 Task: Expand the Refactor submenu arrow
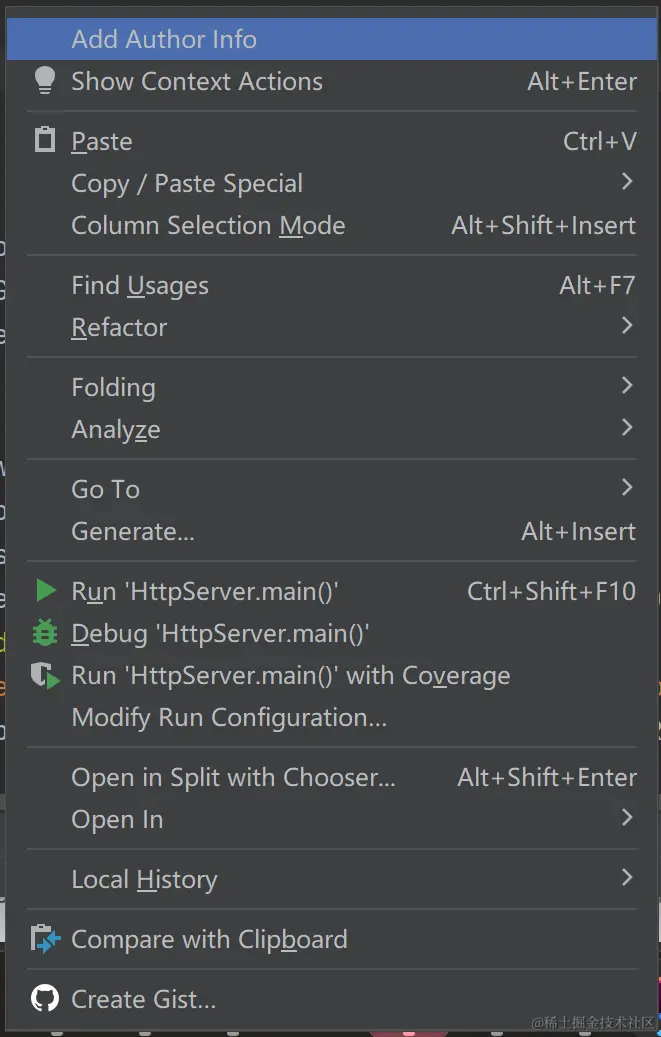point(627,326)
